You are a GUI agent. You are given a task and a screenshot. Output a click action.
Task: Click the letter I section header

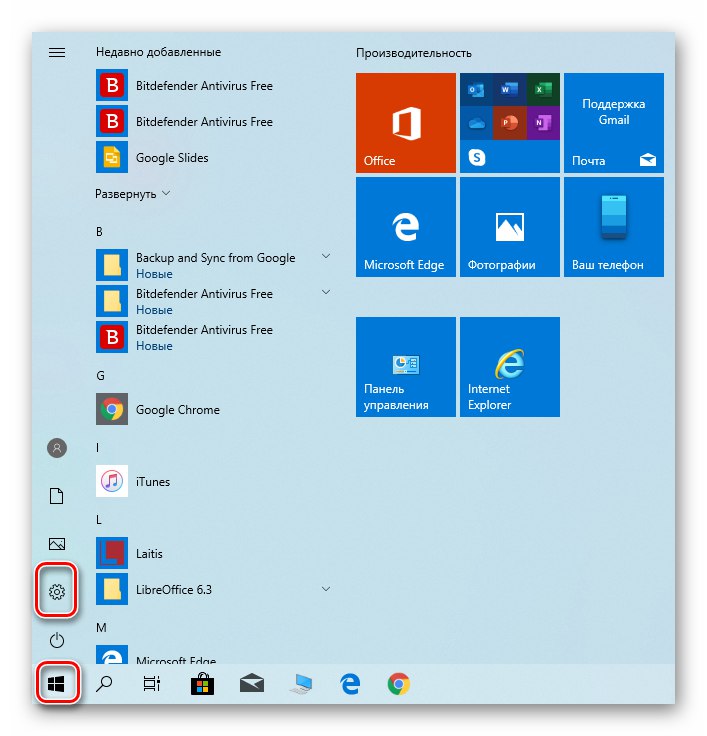pyautogui.click(x=98, y=447)
